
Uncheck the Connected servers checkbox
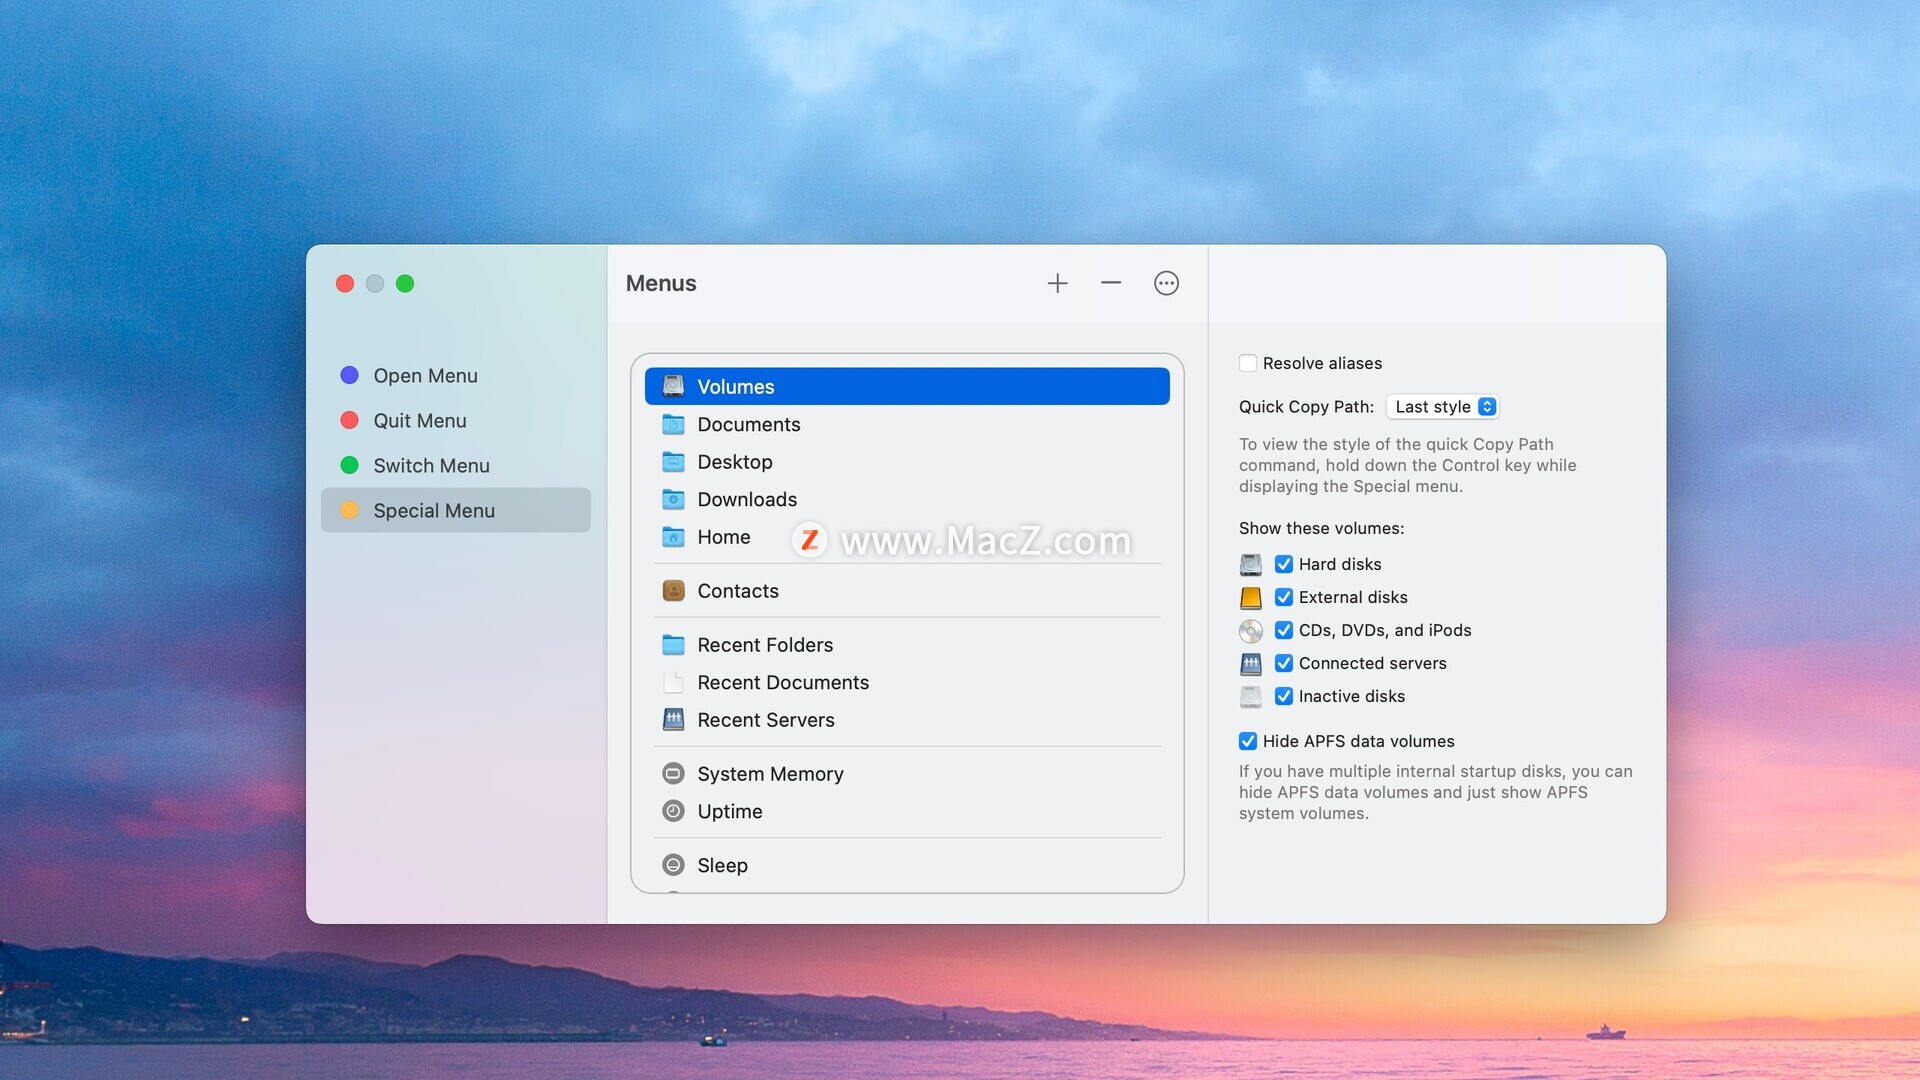1284,663
